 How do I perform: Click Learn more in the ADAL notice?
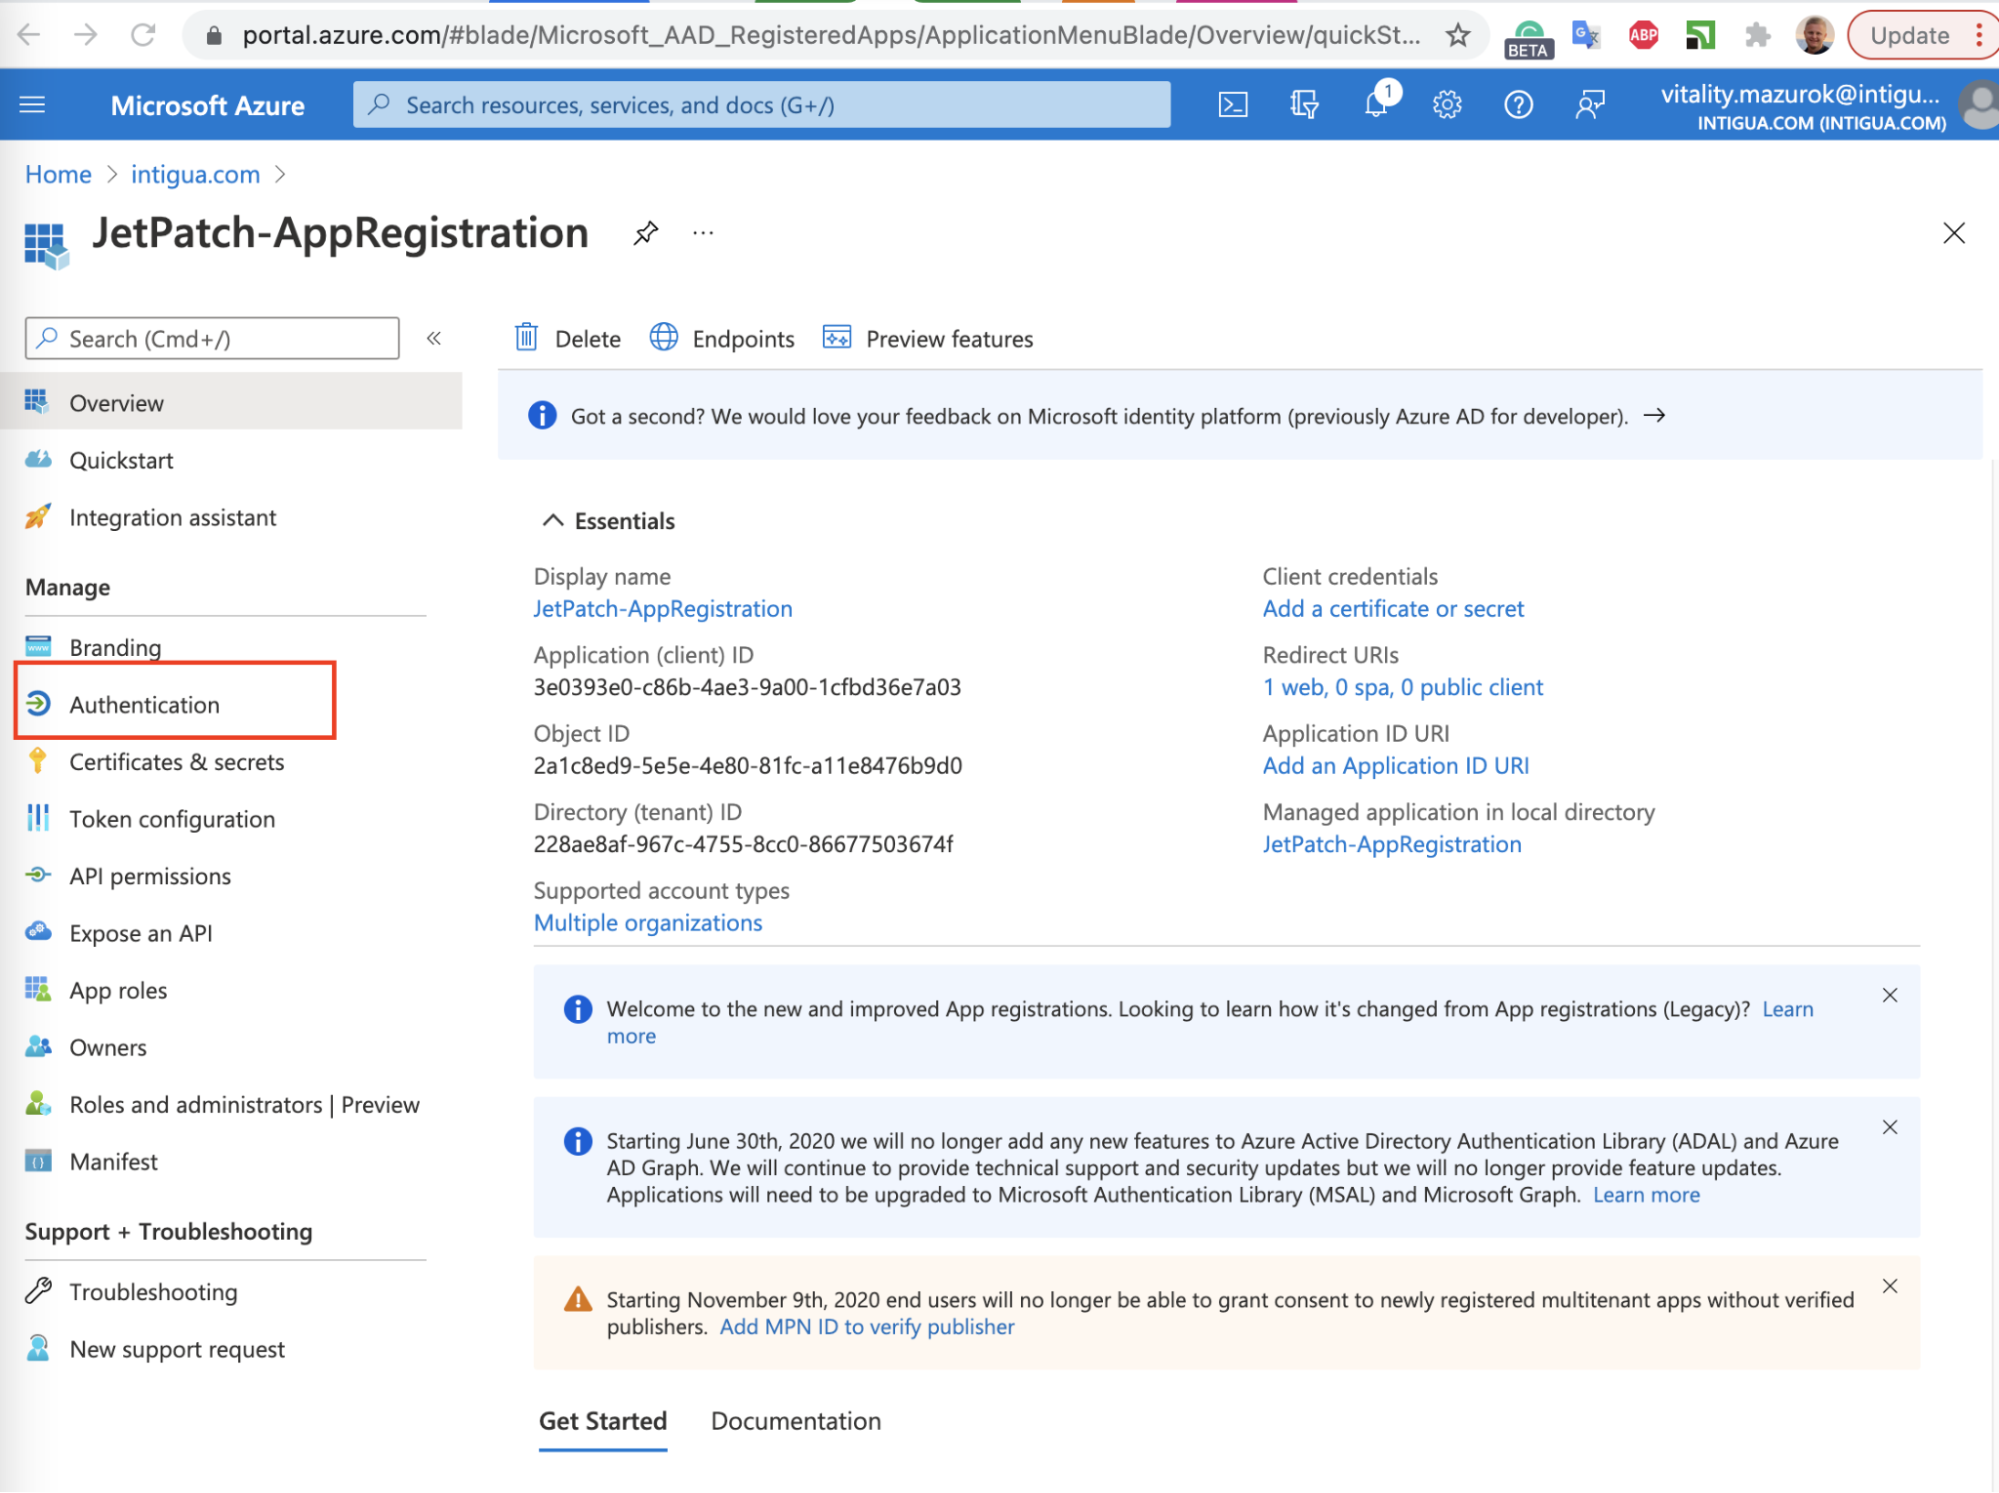[x=1645, y=1194]
